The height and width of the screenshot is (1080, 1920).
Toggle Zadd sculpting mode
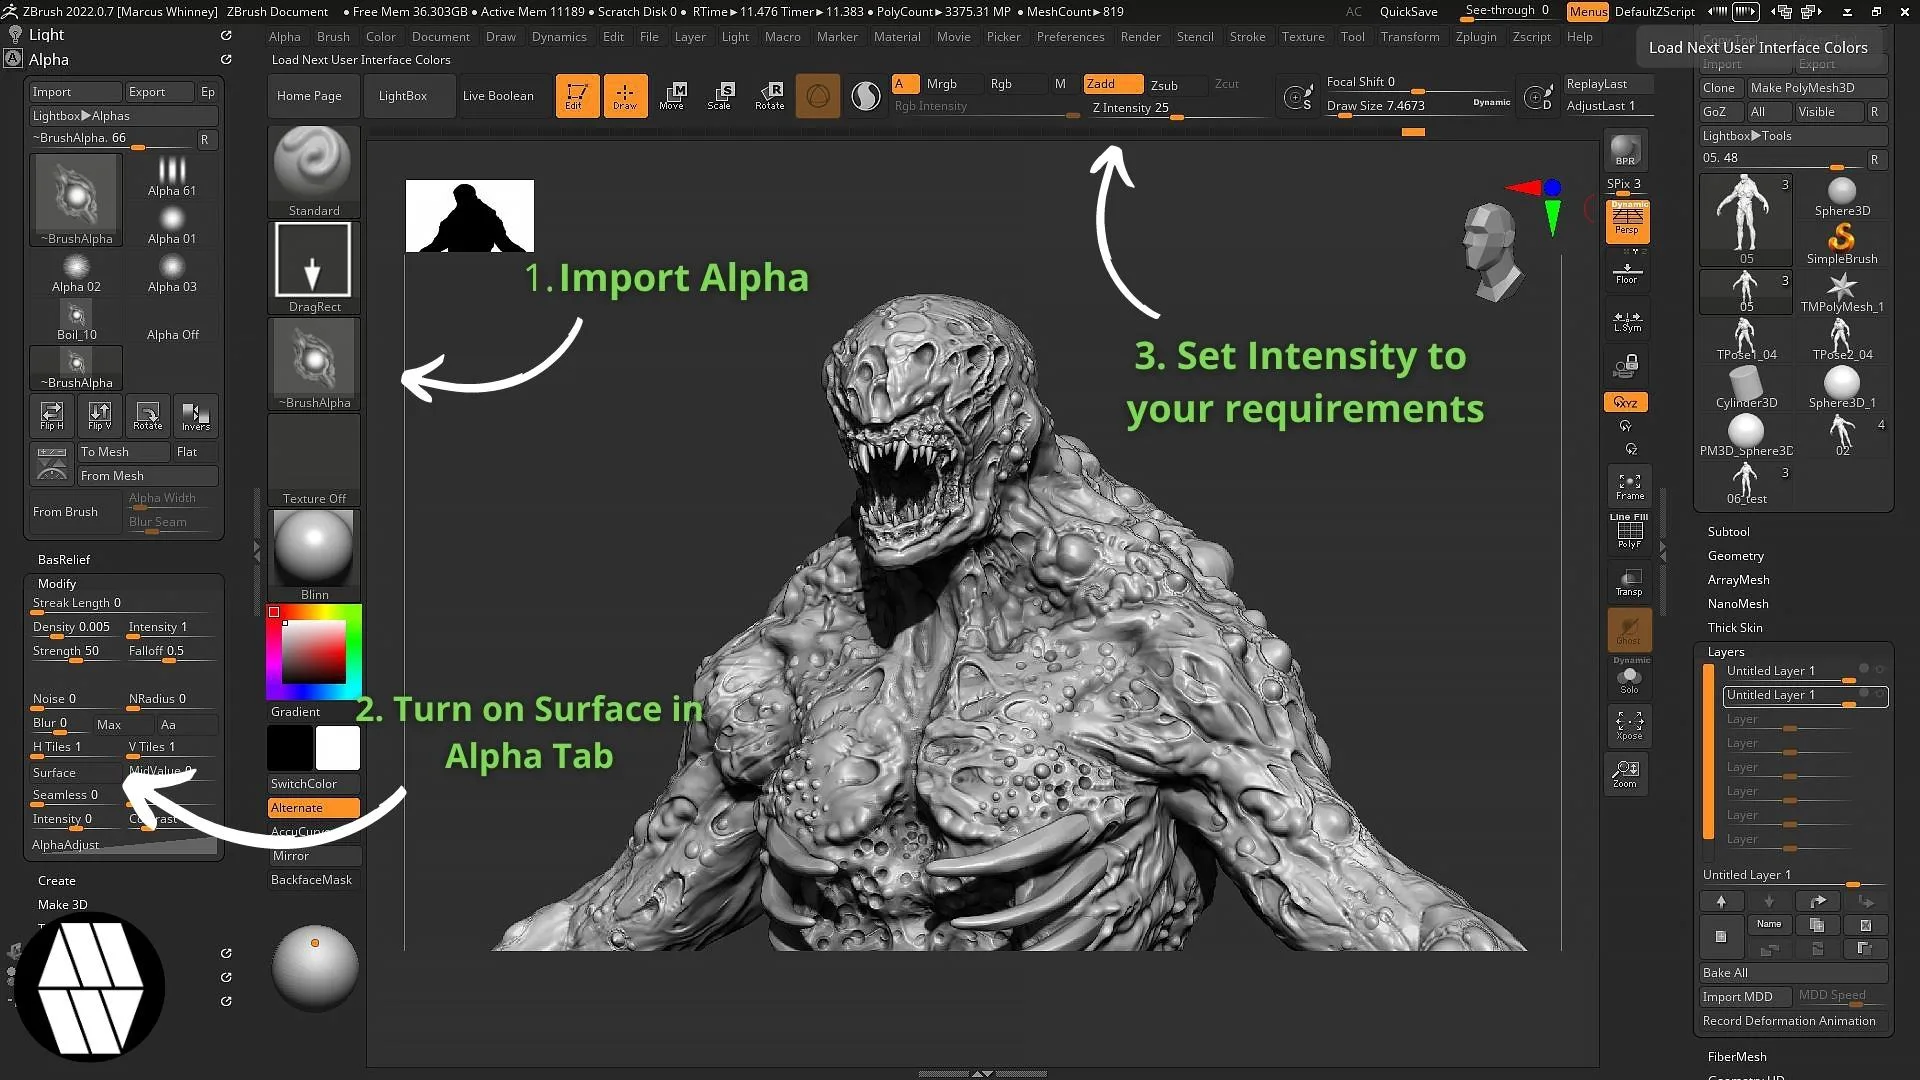[x=1111, y=84]
